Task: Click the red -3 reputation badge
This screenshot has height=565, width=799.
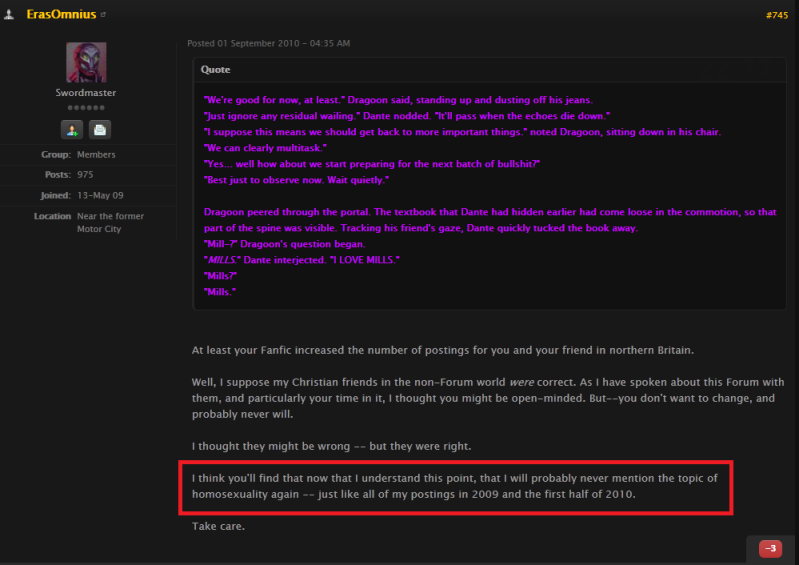Action: pyautogui.click(x=770, y=548)
